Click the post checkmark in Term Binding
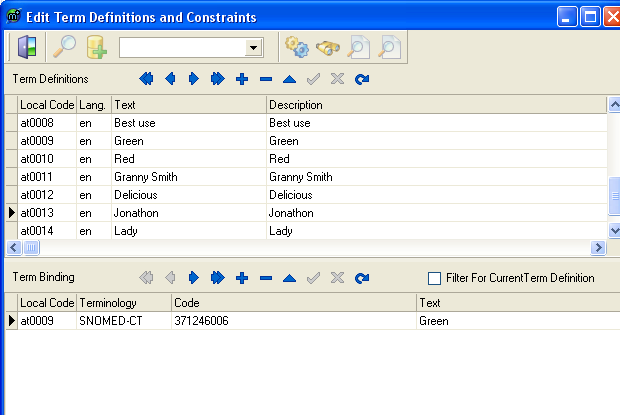Image resolution: width=620 pixels, height=415 pixels. 313,278
